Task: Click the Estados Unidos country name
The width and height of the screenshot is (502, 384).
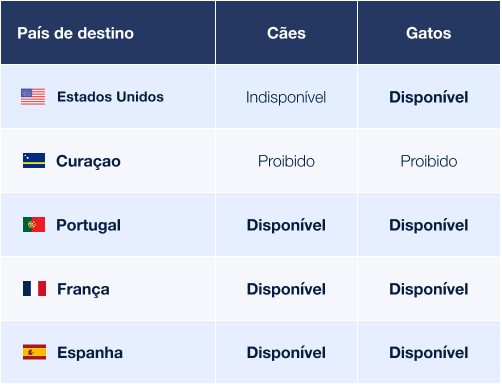Action: click(x=110, y=97)
